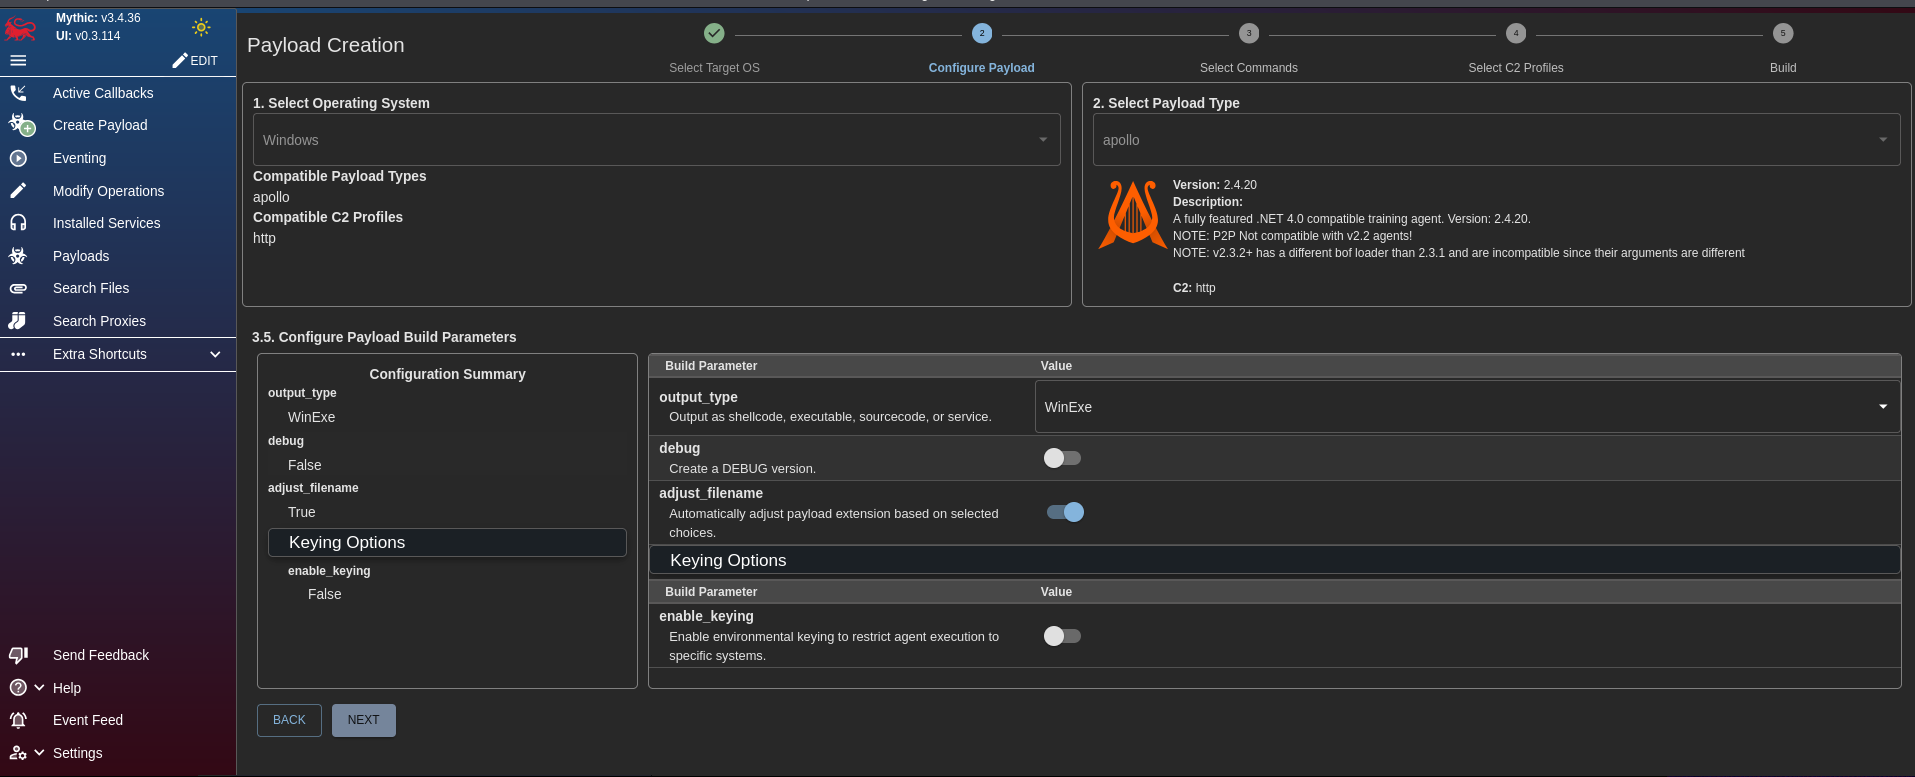Image resolution: width=1915 pixels, height=777 pixels.
Task: Click step 3 Select Commands circle
Action: pos(1249,33)
